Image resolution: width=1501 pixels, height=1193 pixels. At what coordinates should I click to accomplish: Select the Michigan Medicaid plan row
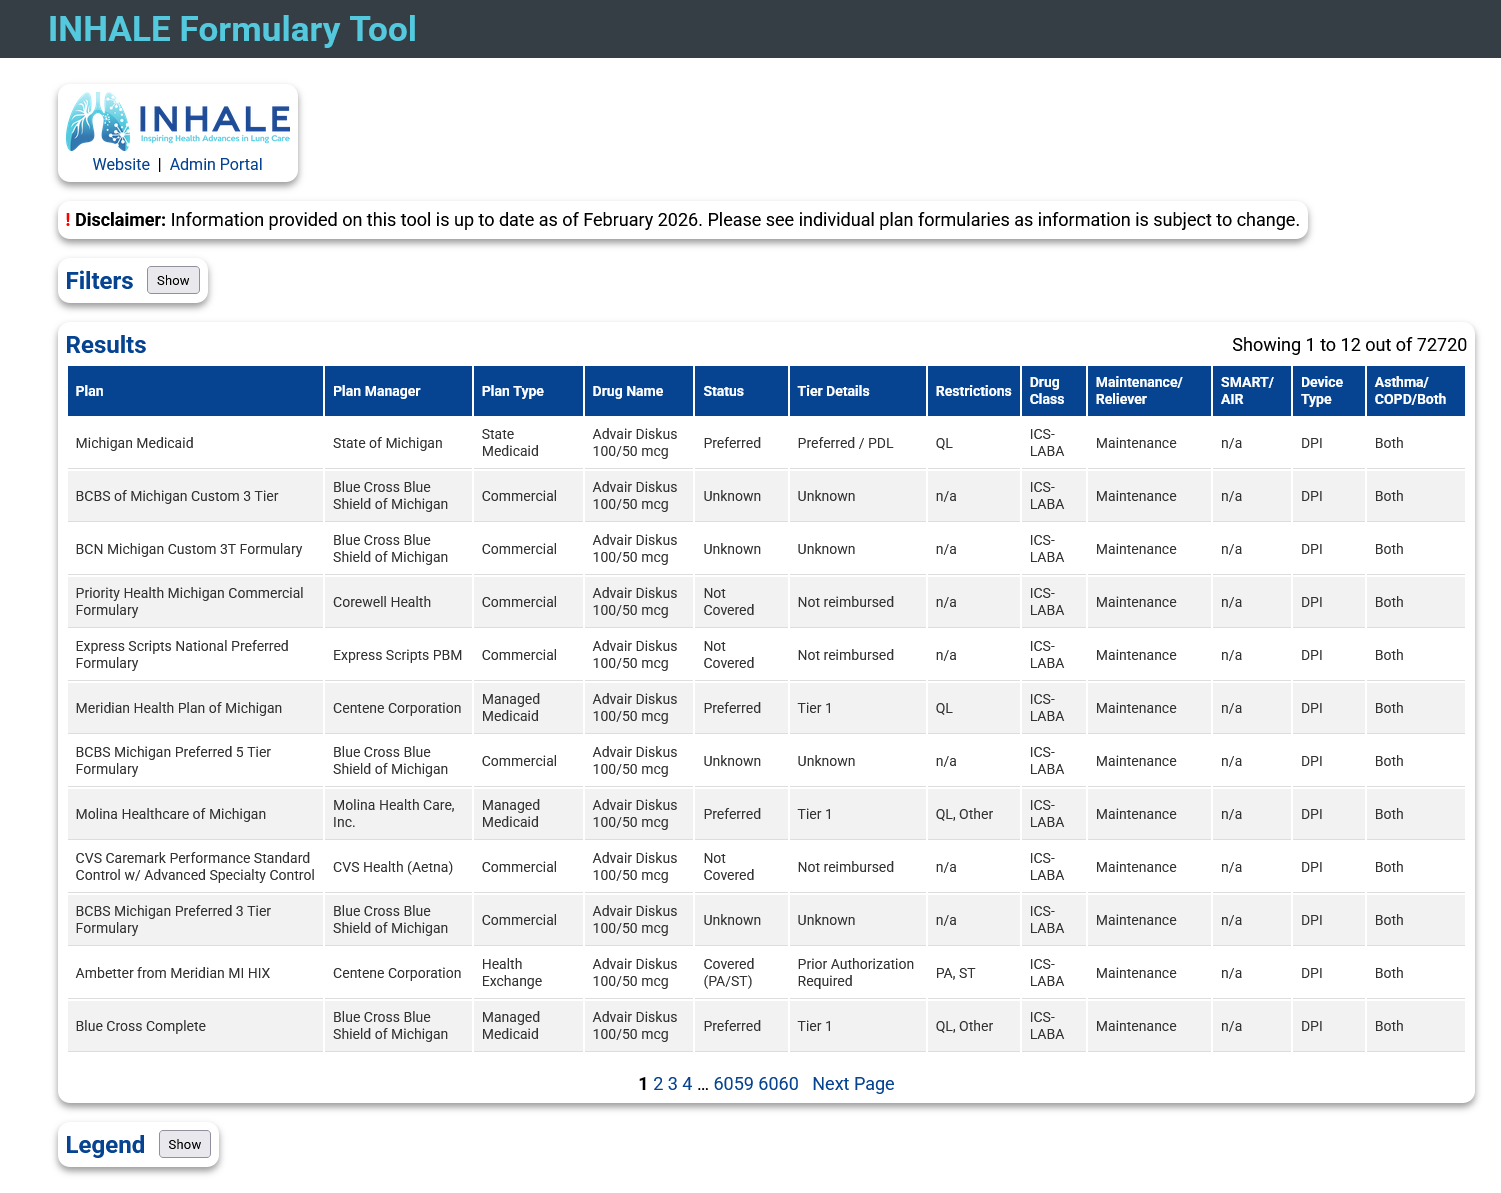(766, 443)
